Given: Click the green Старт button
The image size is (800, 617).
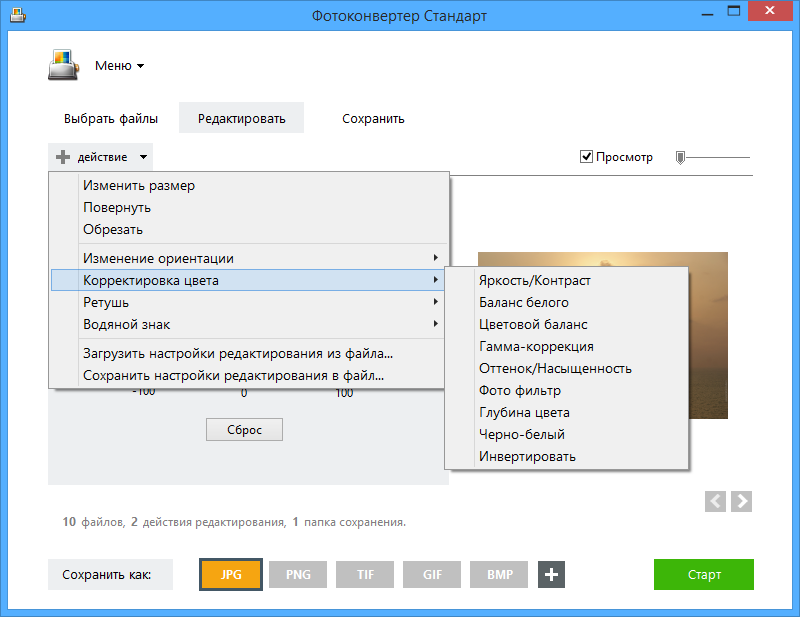Looking at the screenshot, I should point(704,575).
